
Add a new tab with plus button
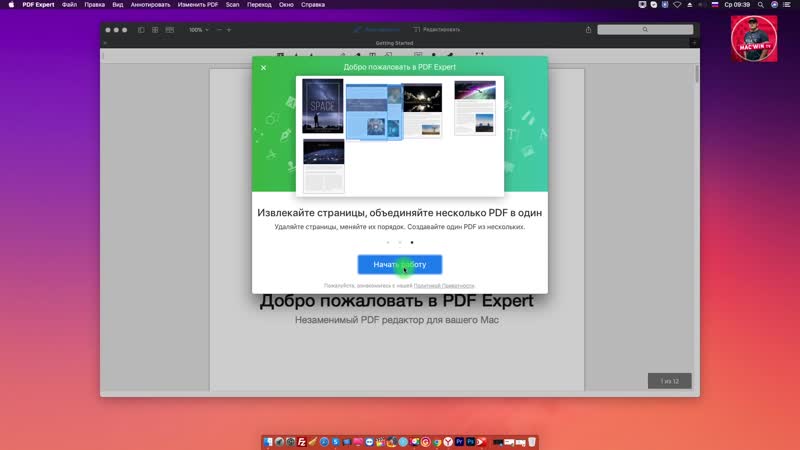[694, 43]
